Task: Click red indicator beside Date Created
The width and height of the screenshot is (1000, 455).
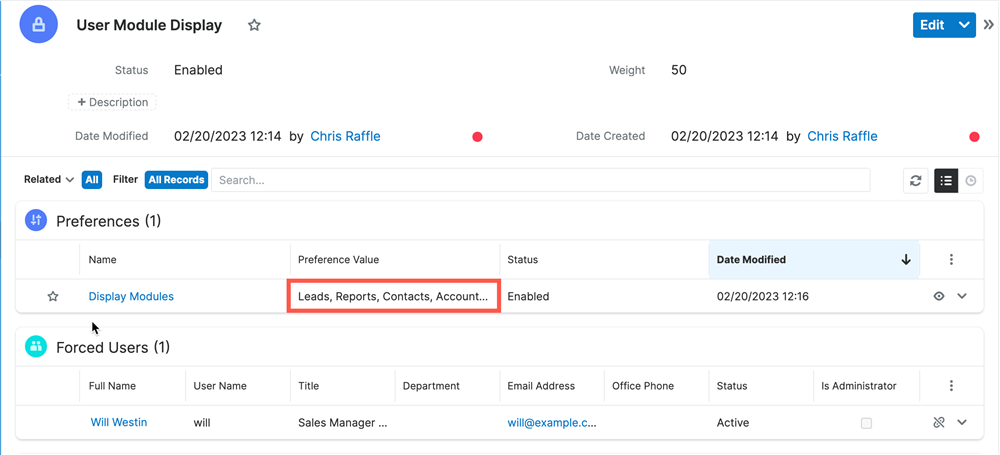Action: click(x=974, y=137)
